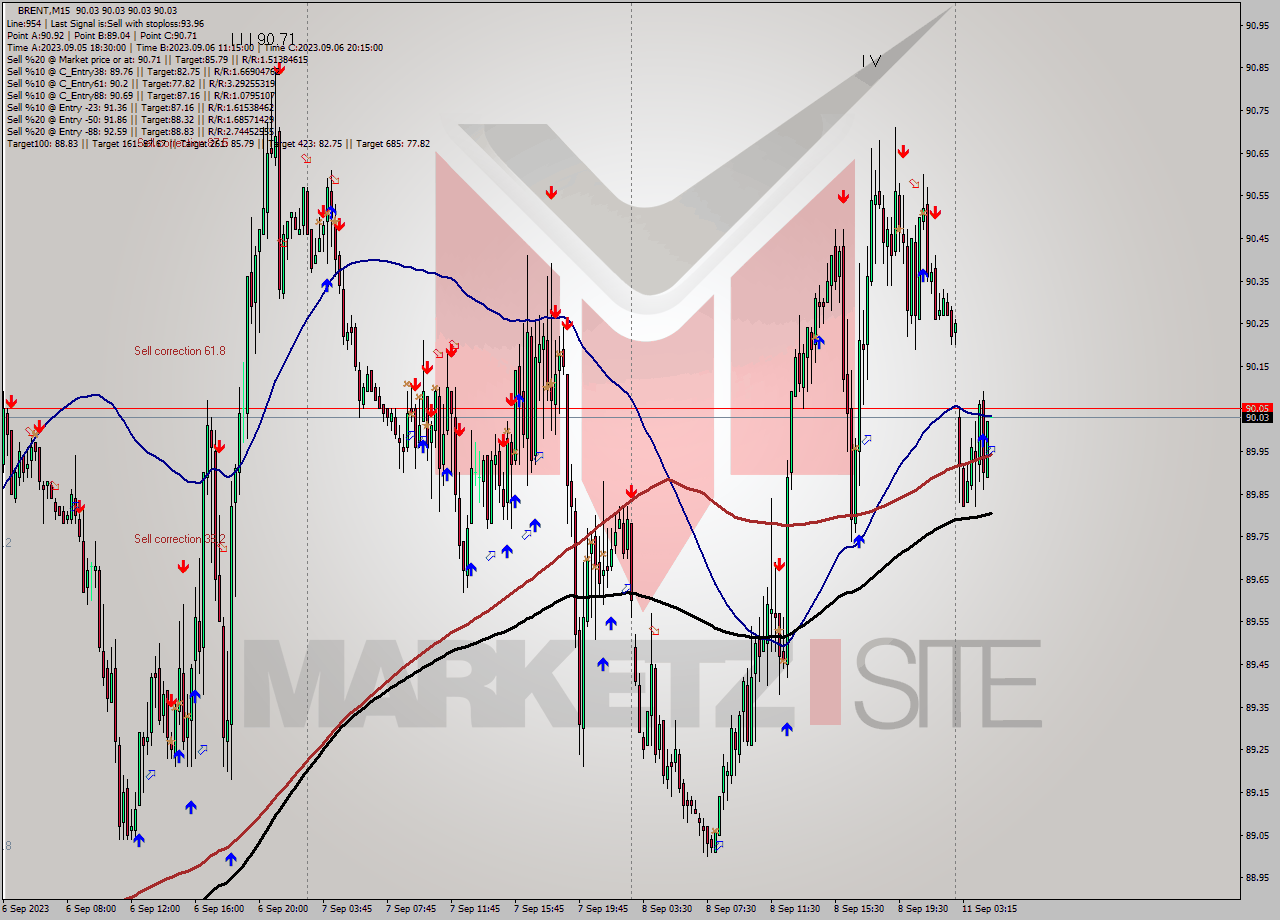This screenshot has height=920, width=1280.
Task: Click the '| | | 90.71' wave label
Action: [x=263, y=39]
